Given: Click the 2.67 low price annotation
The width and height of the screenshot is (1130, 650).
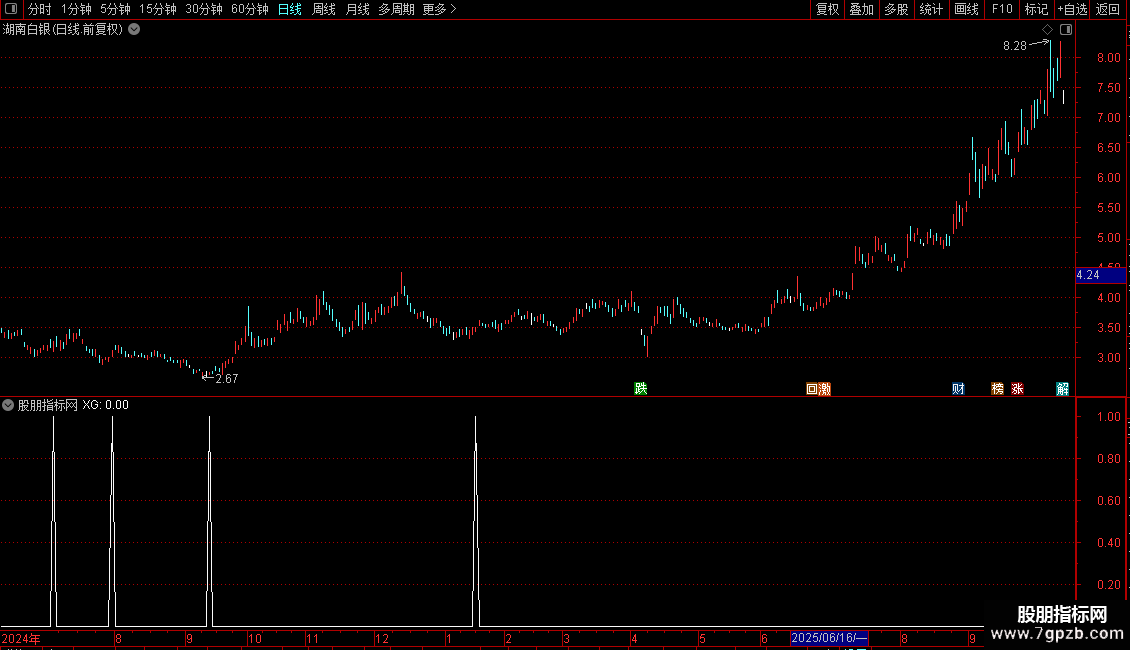Looking at the screenshot, I should 226,378.
